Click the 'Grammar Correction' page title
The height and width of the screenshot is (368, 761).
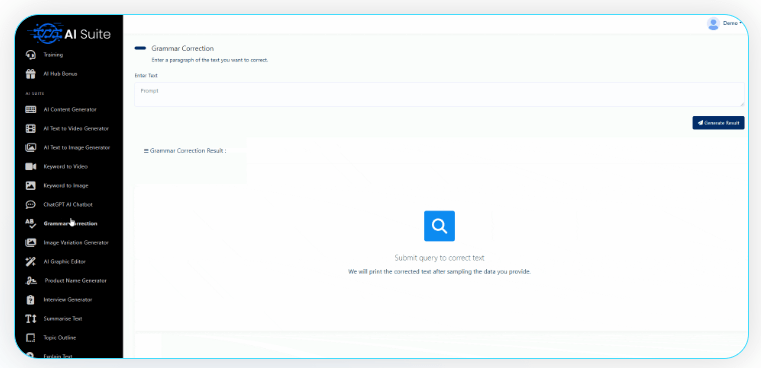[182, 49]
